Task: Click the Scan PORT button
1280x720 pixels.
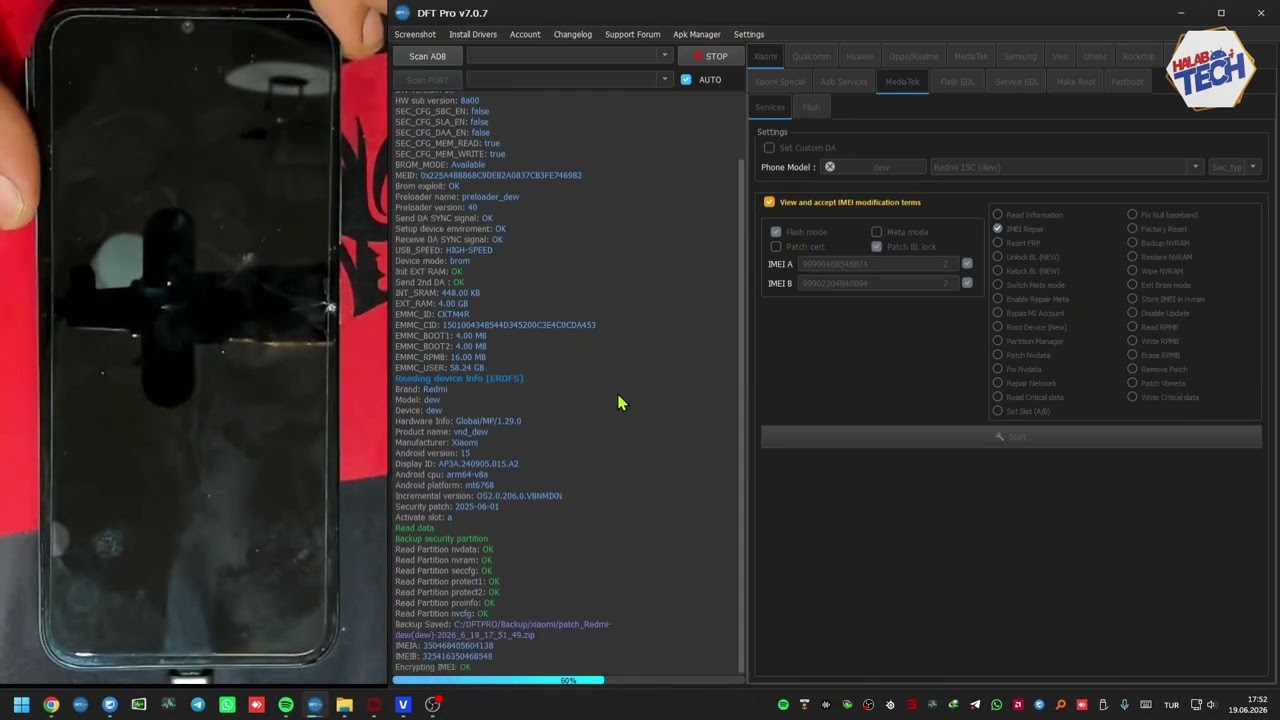Action: coord(427,80)
